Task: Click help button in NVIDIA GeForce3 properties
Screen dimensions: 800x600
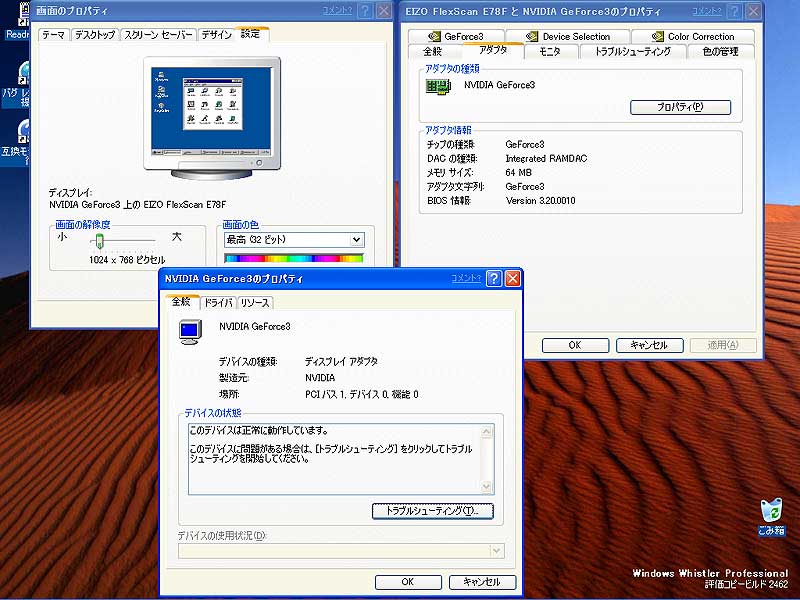Action: click(493, 279)
